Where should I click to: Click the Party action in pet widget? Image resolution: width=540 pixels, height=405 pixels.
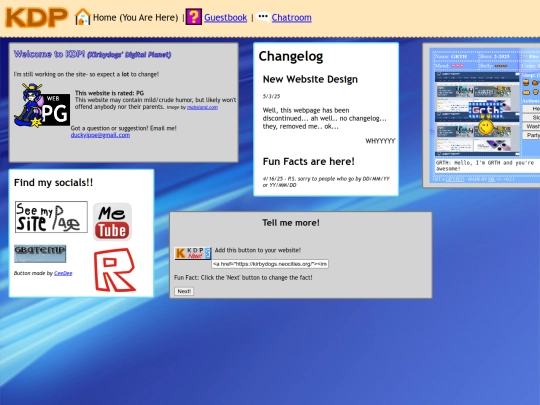point(531,135)
